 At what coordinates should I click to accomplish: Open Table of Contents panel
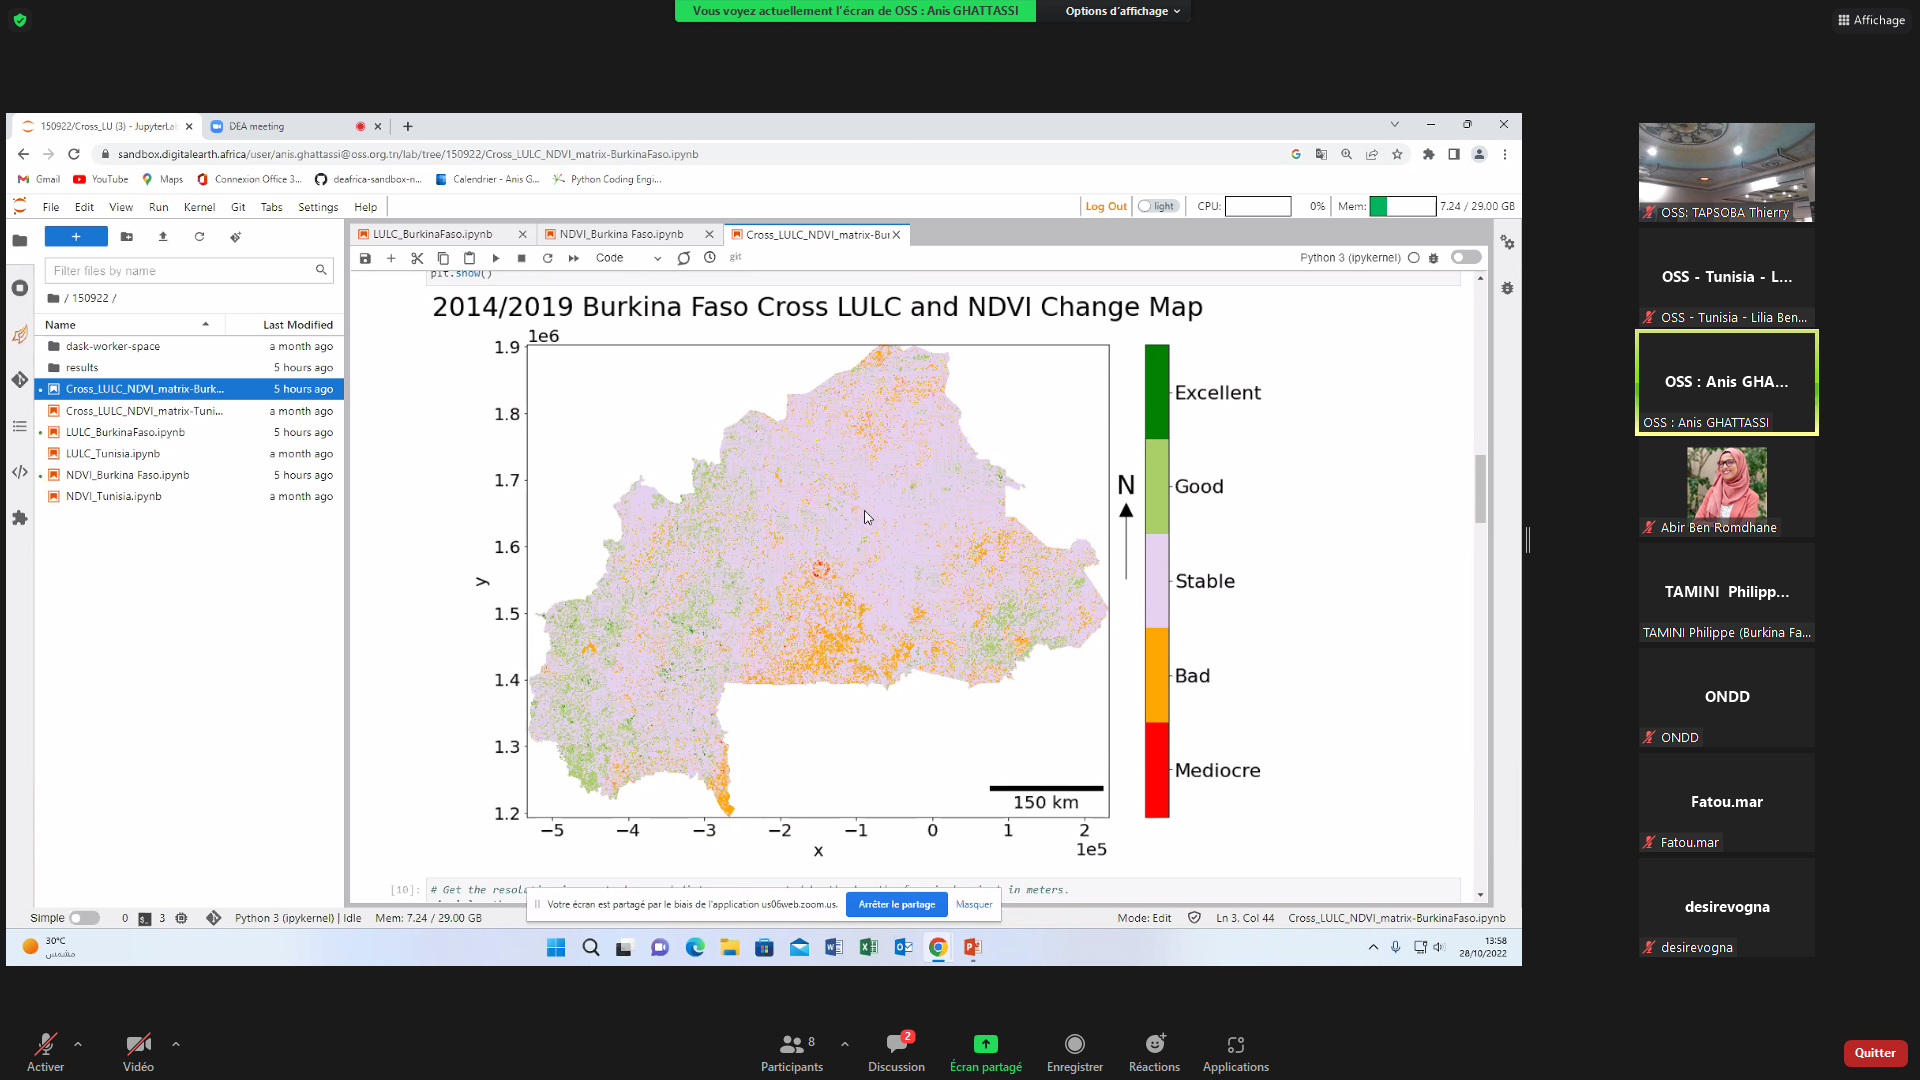pos(19,426)
